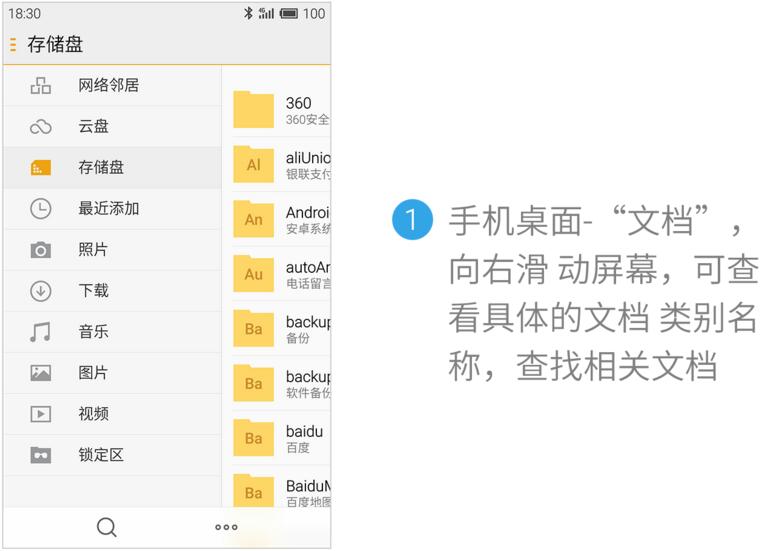Select 图片 menu entry

[112, 373]
